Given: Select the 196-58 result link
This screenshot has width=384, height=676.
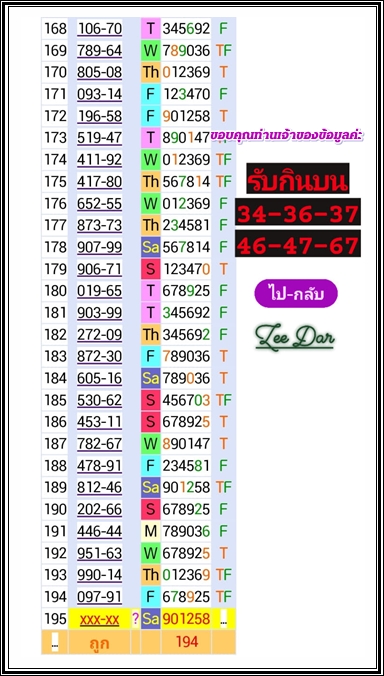Looking at the screenshot, I should pos(100,116).
